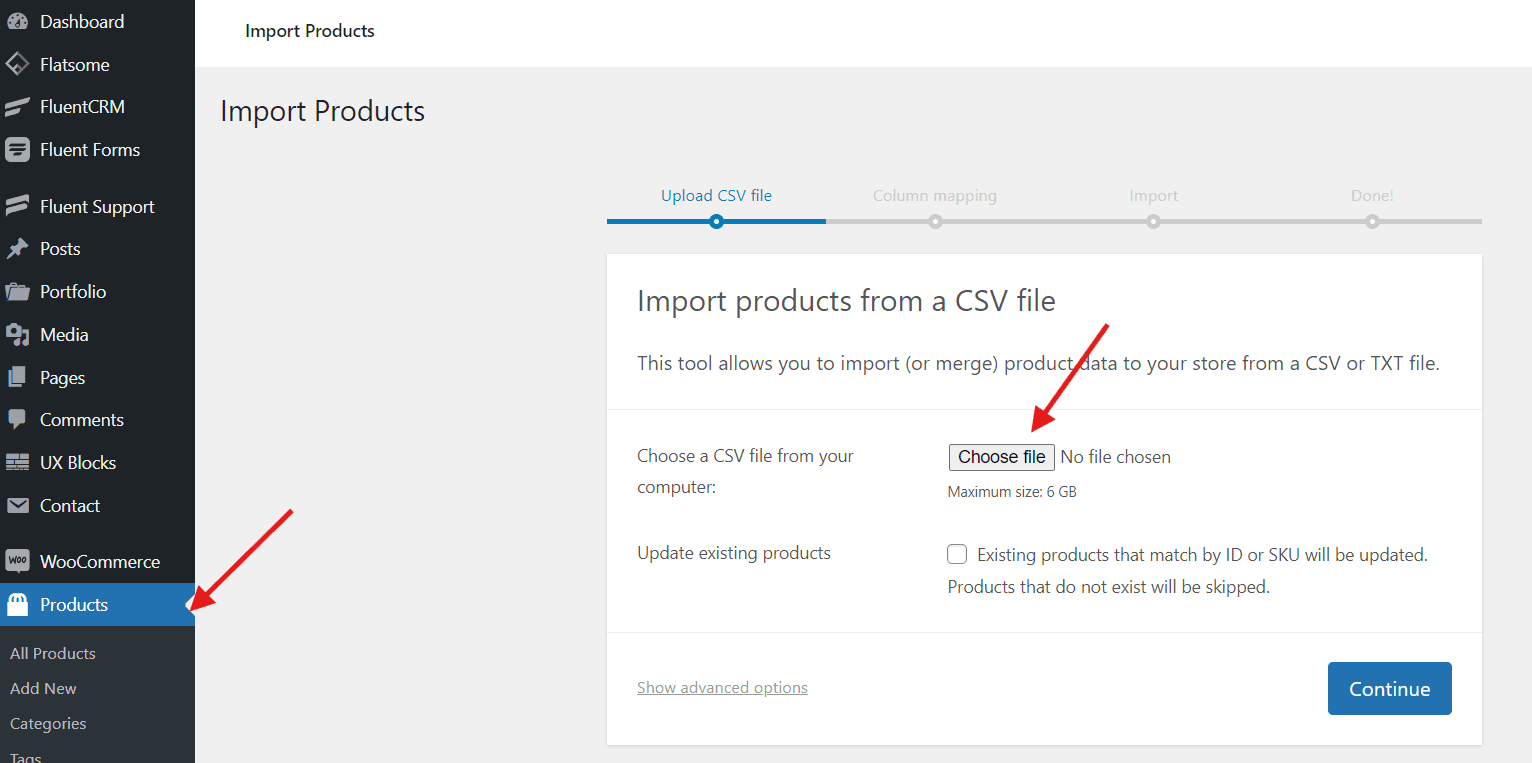The height and width of the screenshot is (763, 1532).
Task: Click the WooCommerce logo icon
Action: 17,561
